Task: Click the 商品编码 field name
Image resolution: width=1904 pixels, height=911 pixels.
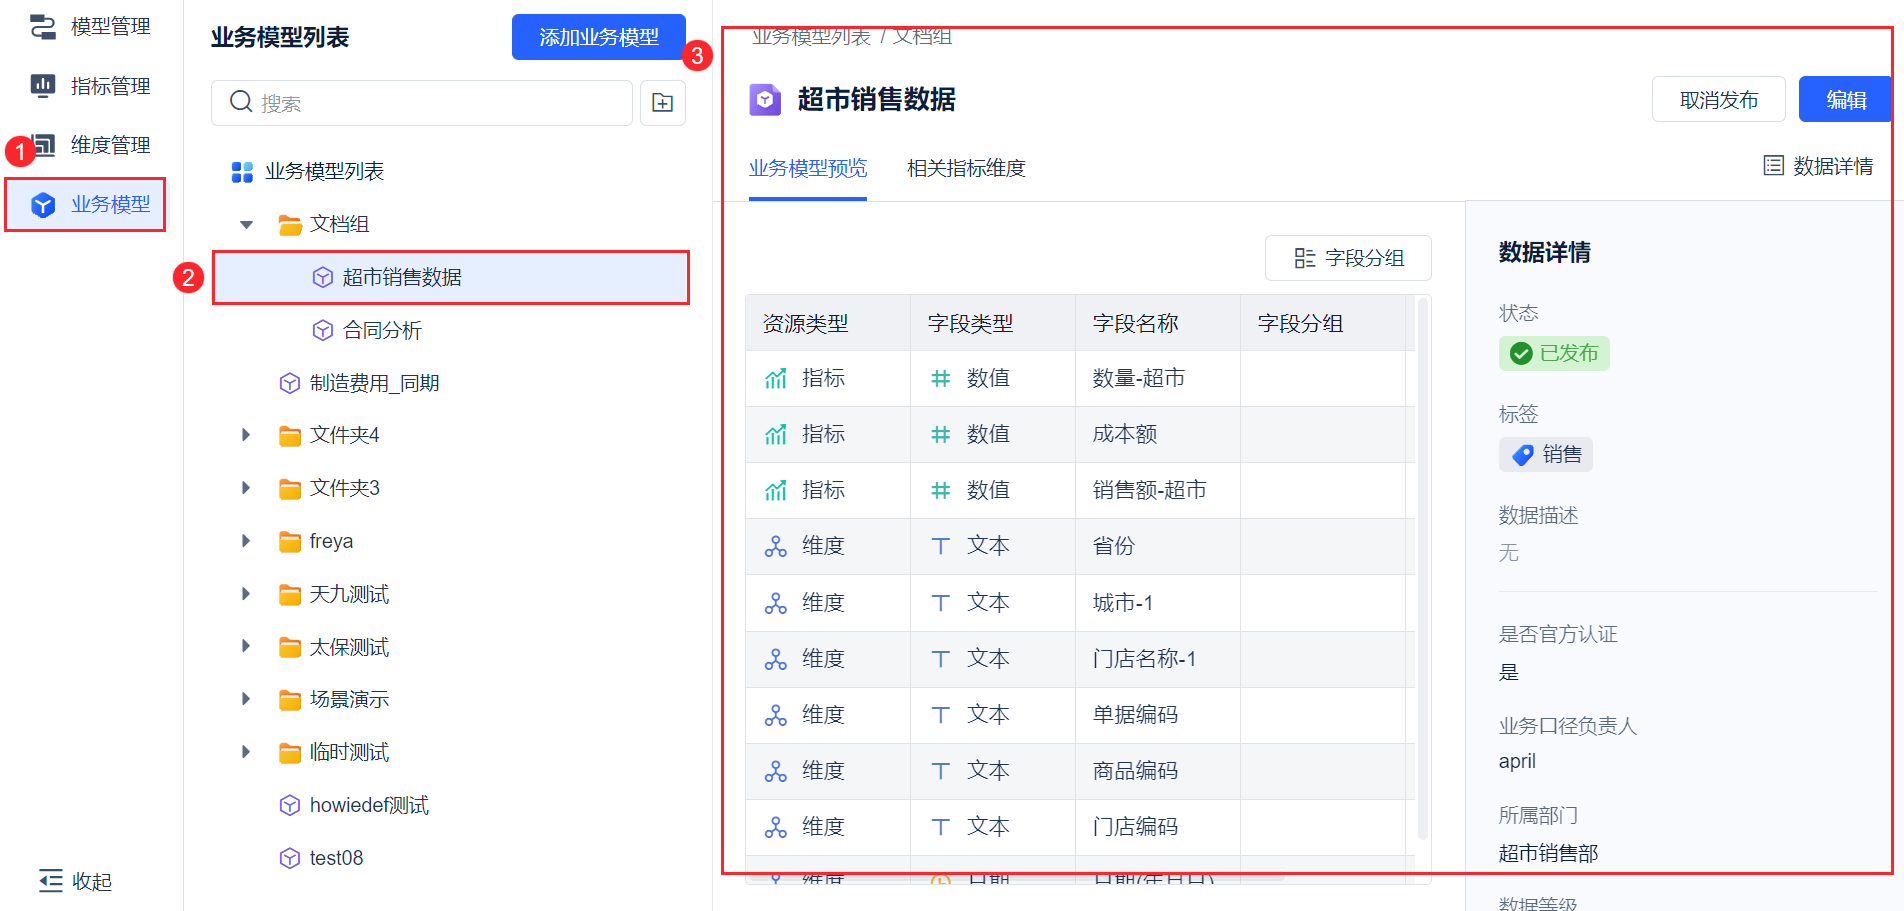Action: [1135, 771]
